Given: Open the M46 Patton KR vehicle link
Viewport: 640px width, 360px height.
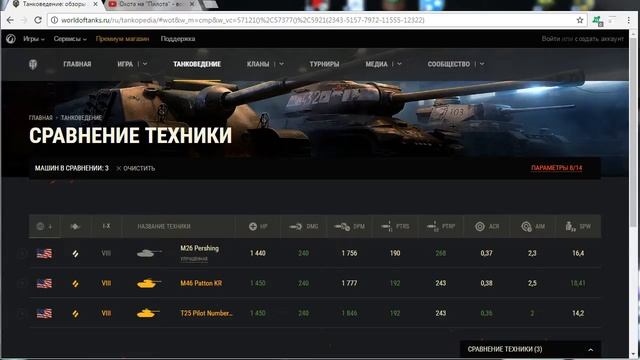Looking at the screenshot, I should tap(201, 283).
